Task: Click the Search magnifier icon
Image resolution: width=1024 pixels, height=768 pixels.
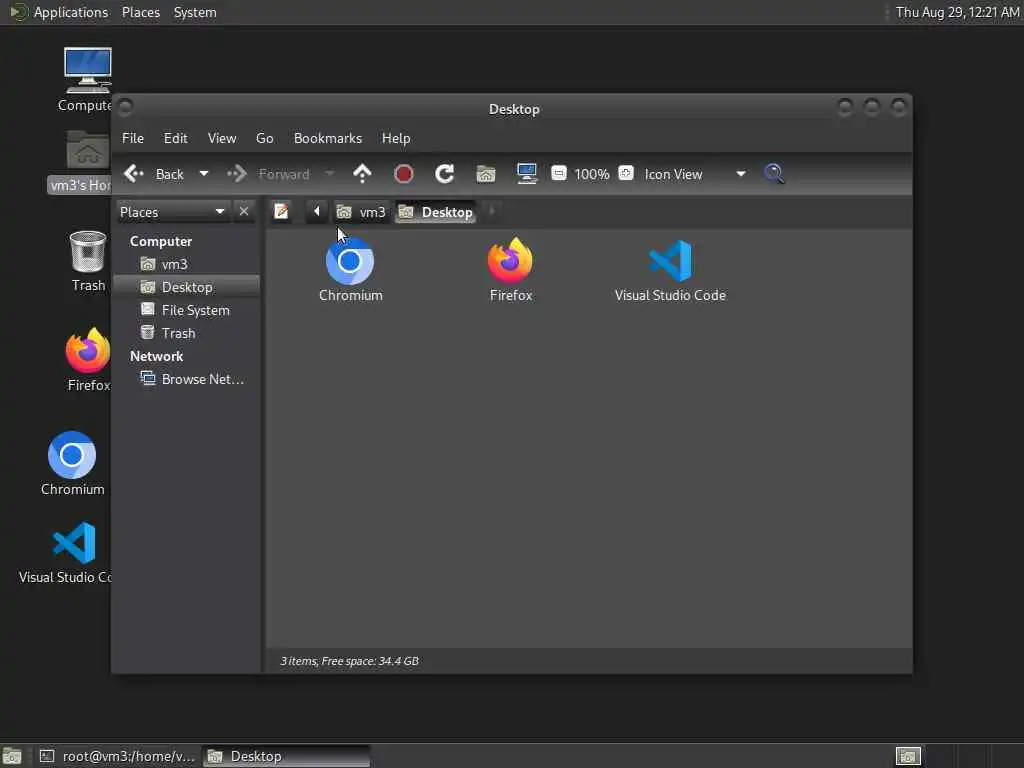Action: coord(775,174)
